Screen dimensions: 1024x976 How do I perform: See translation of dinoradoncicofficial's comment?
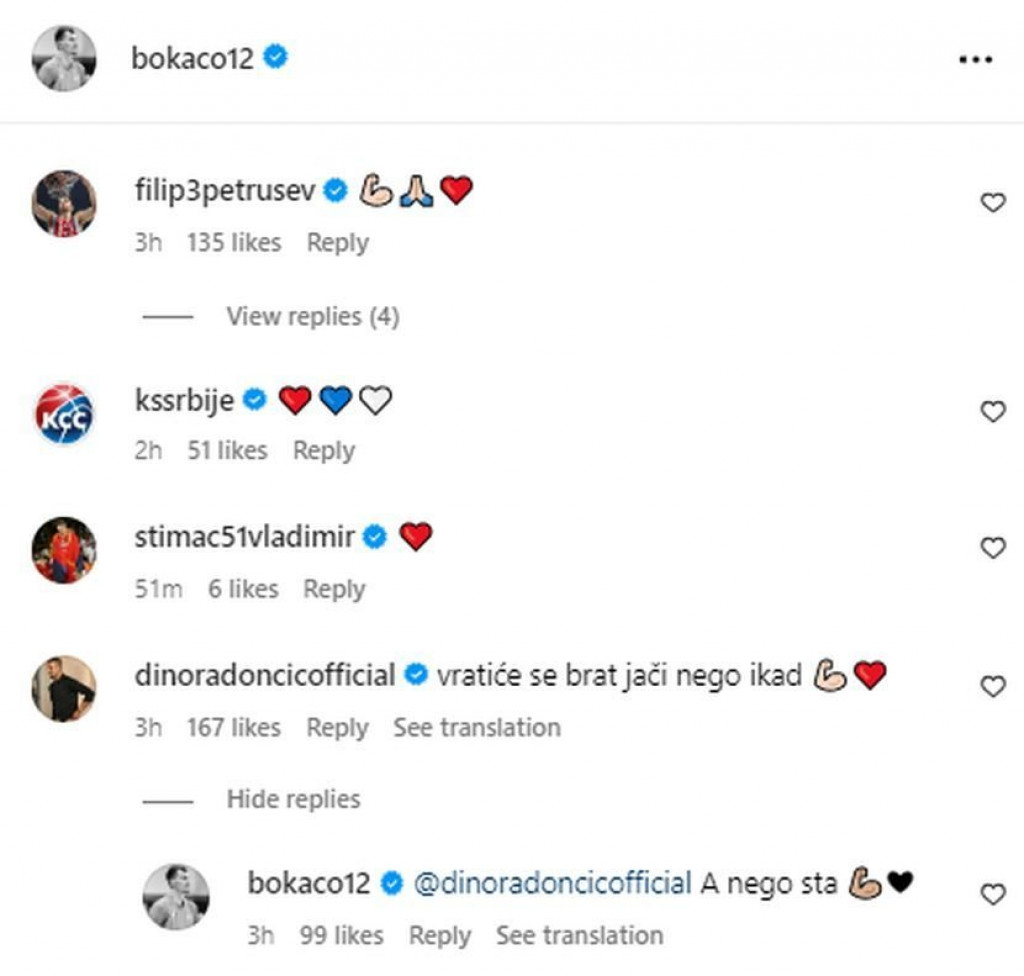pyautogui.click(x=476, y=728)
